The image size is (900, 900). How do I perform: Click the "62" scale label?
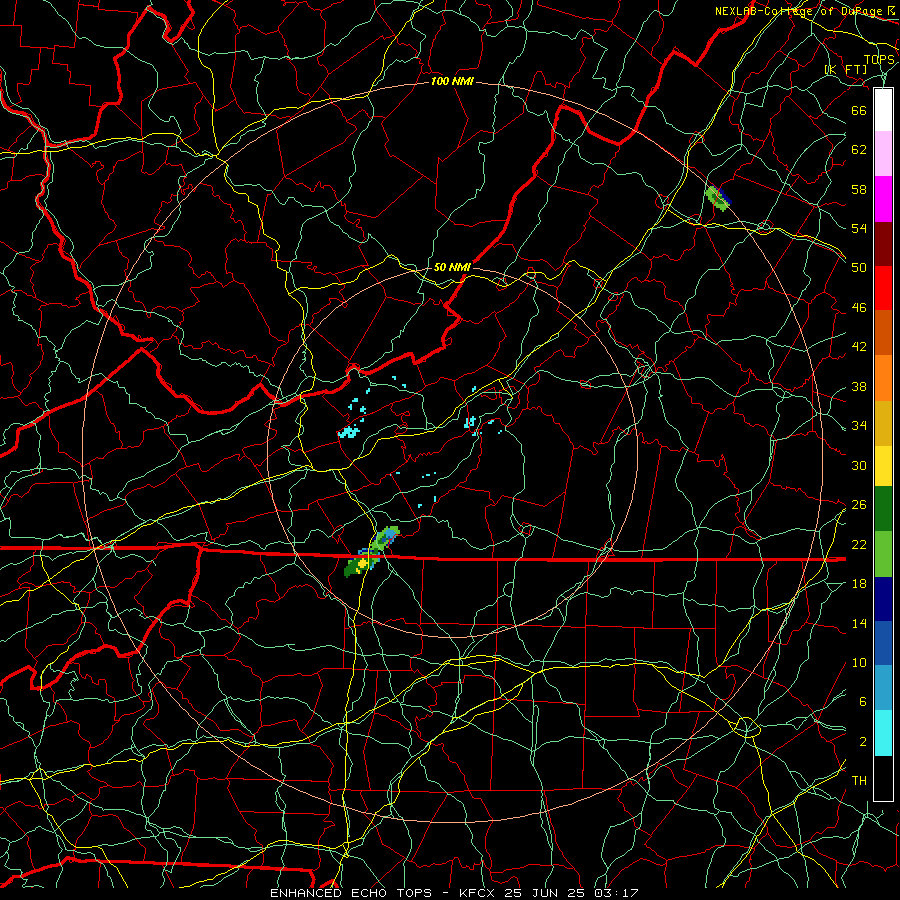859,150
